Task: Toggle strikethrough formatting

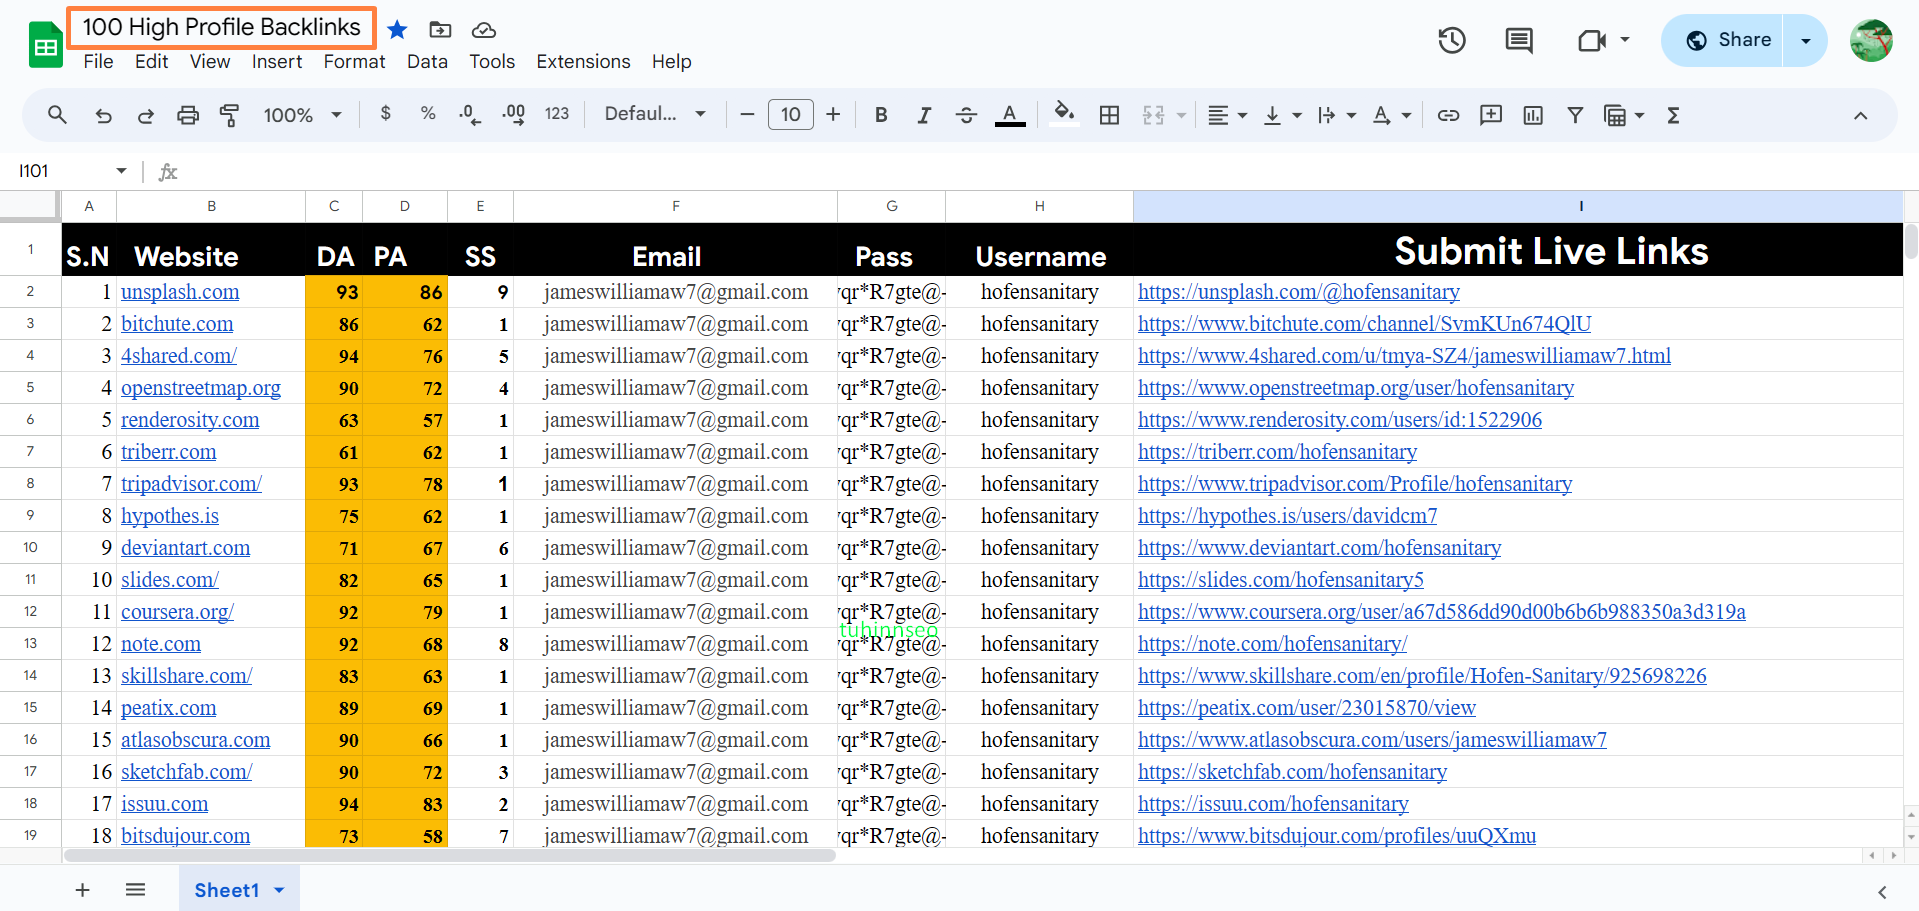Action: coord(966,115)
